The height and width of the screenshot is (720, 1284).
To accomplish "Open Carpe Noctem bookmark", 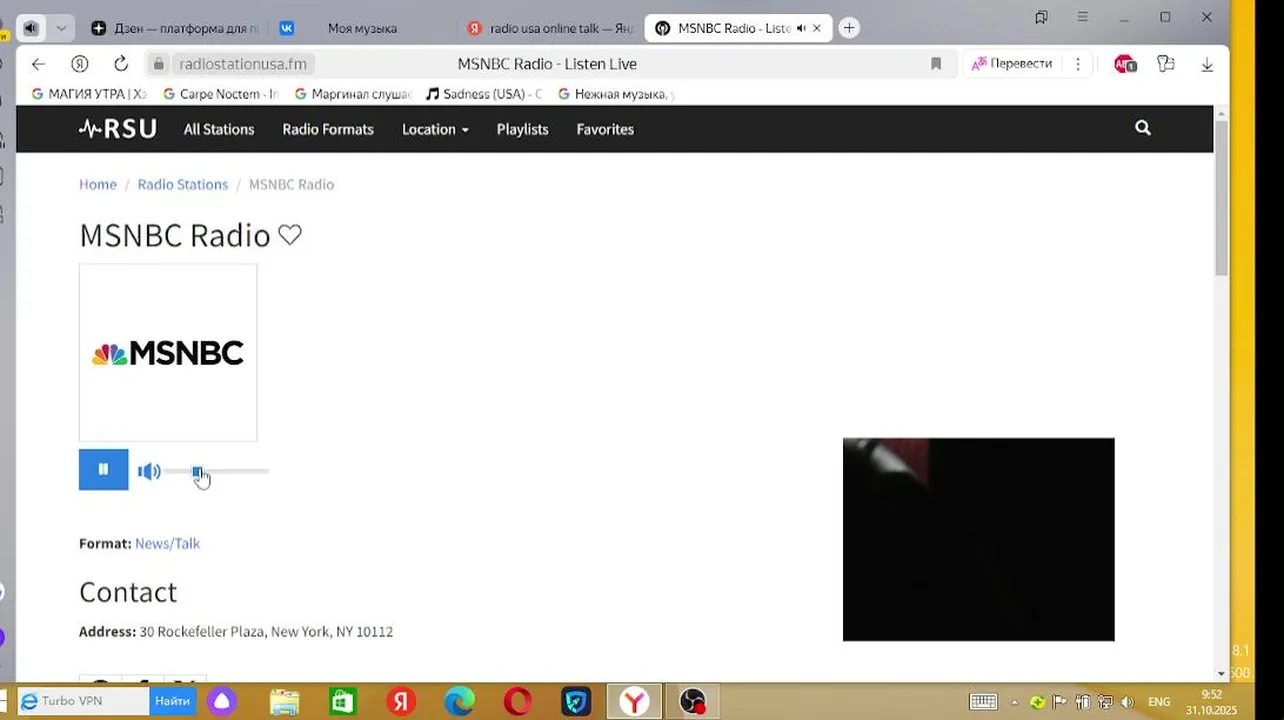I will pos(220,94).
